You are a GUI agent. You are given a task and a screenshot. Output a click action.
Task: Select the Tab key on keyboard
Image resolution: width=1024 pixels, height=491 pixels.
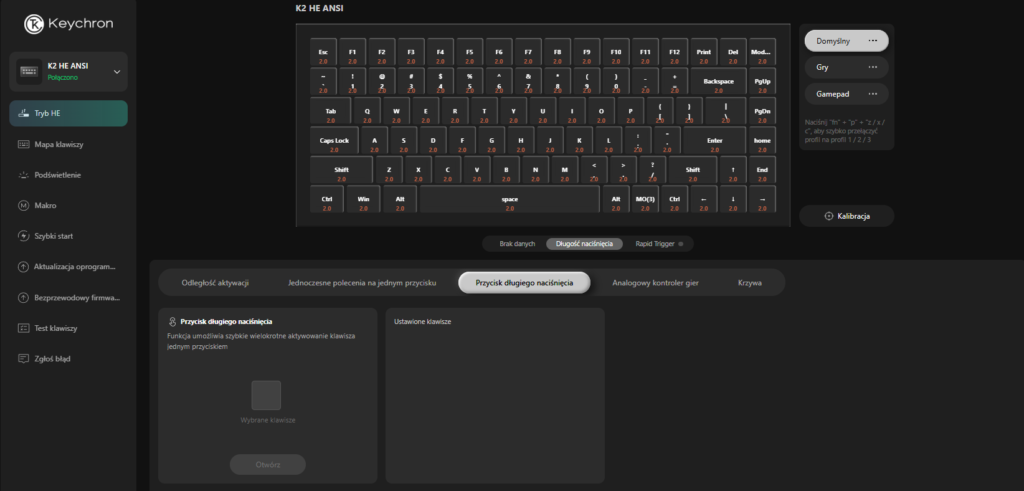[330, 110]
